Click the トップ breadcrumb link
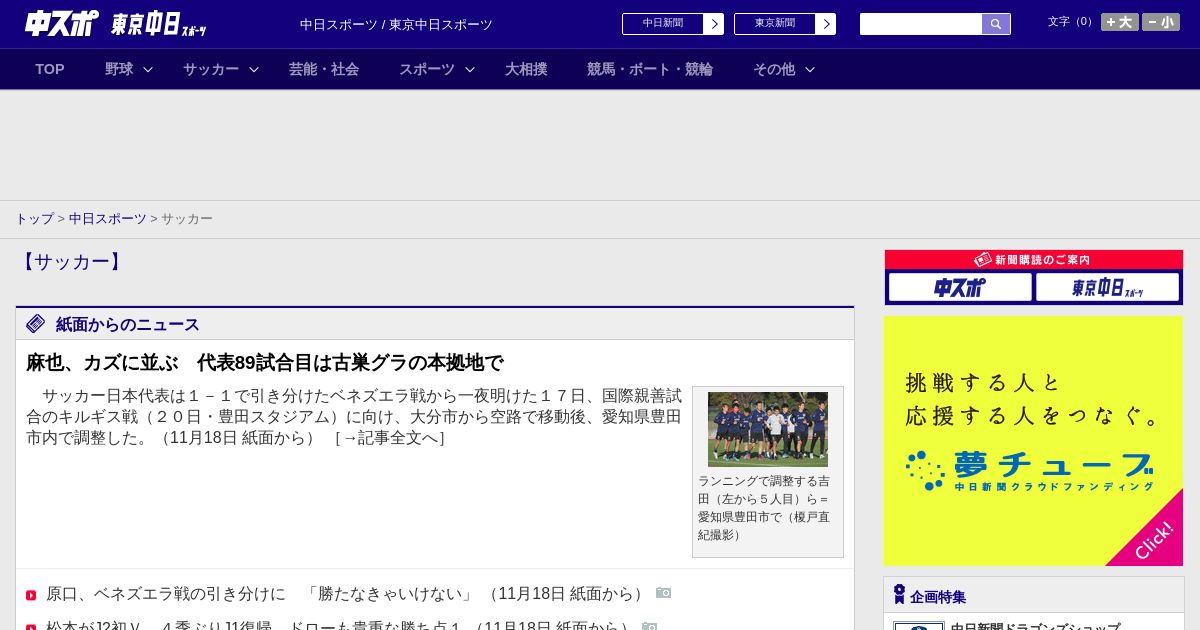 34,219
